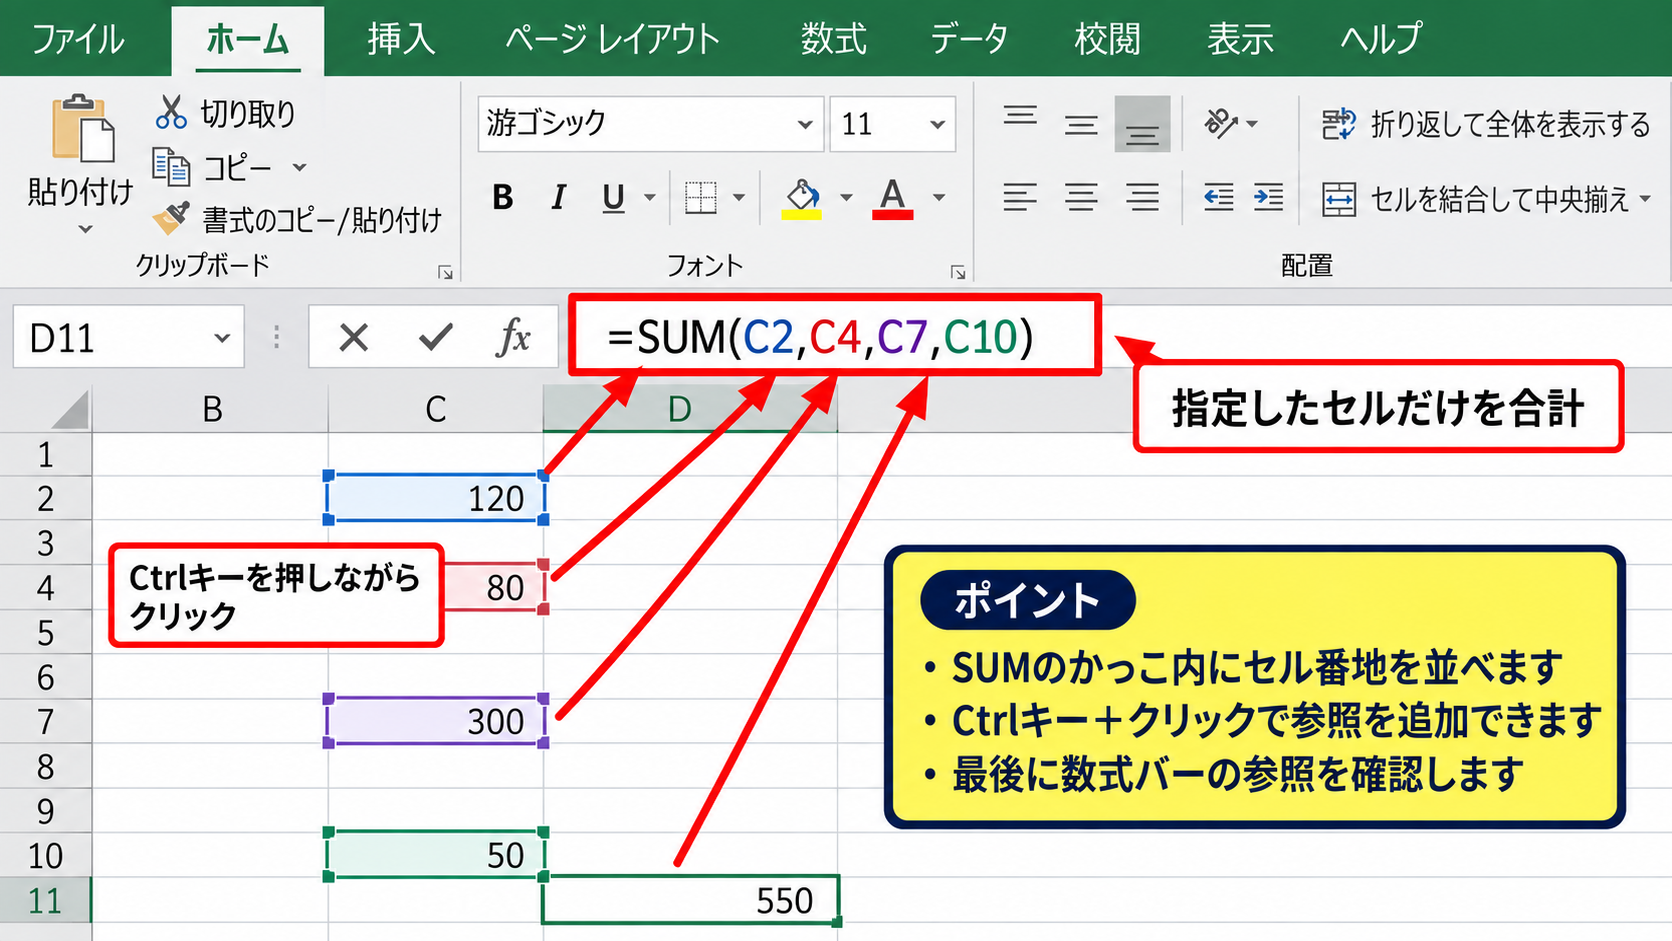Image resolution: width=1672 pixels, height=941 pixels.
Task: Click the fx Insert Function button
Action: 513,338
